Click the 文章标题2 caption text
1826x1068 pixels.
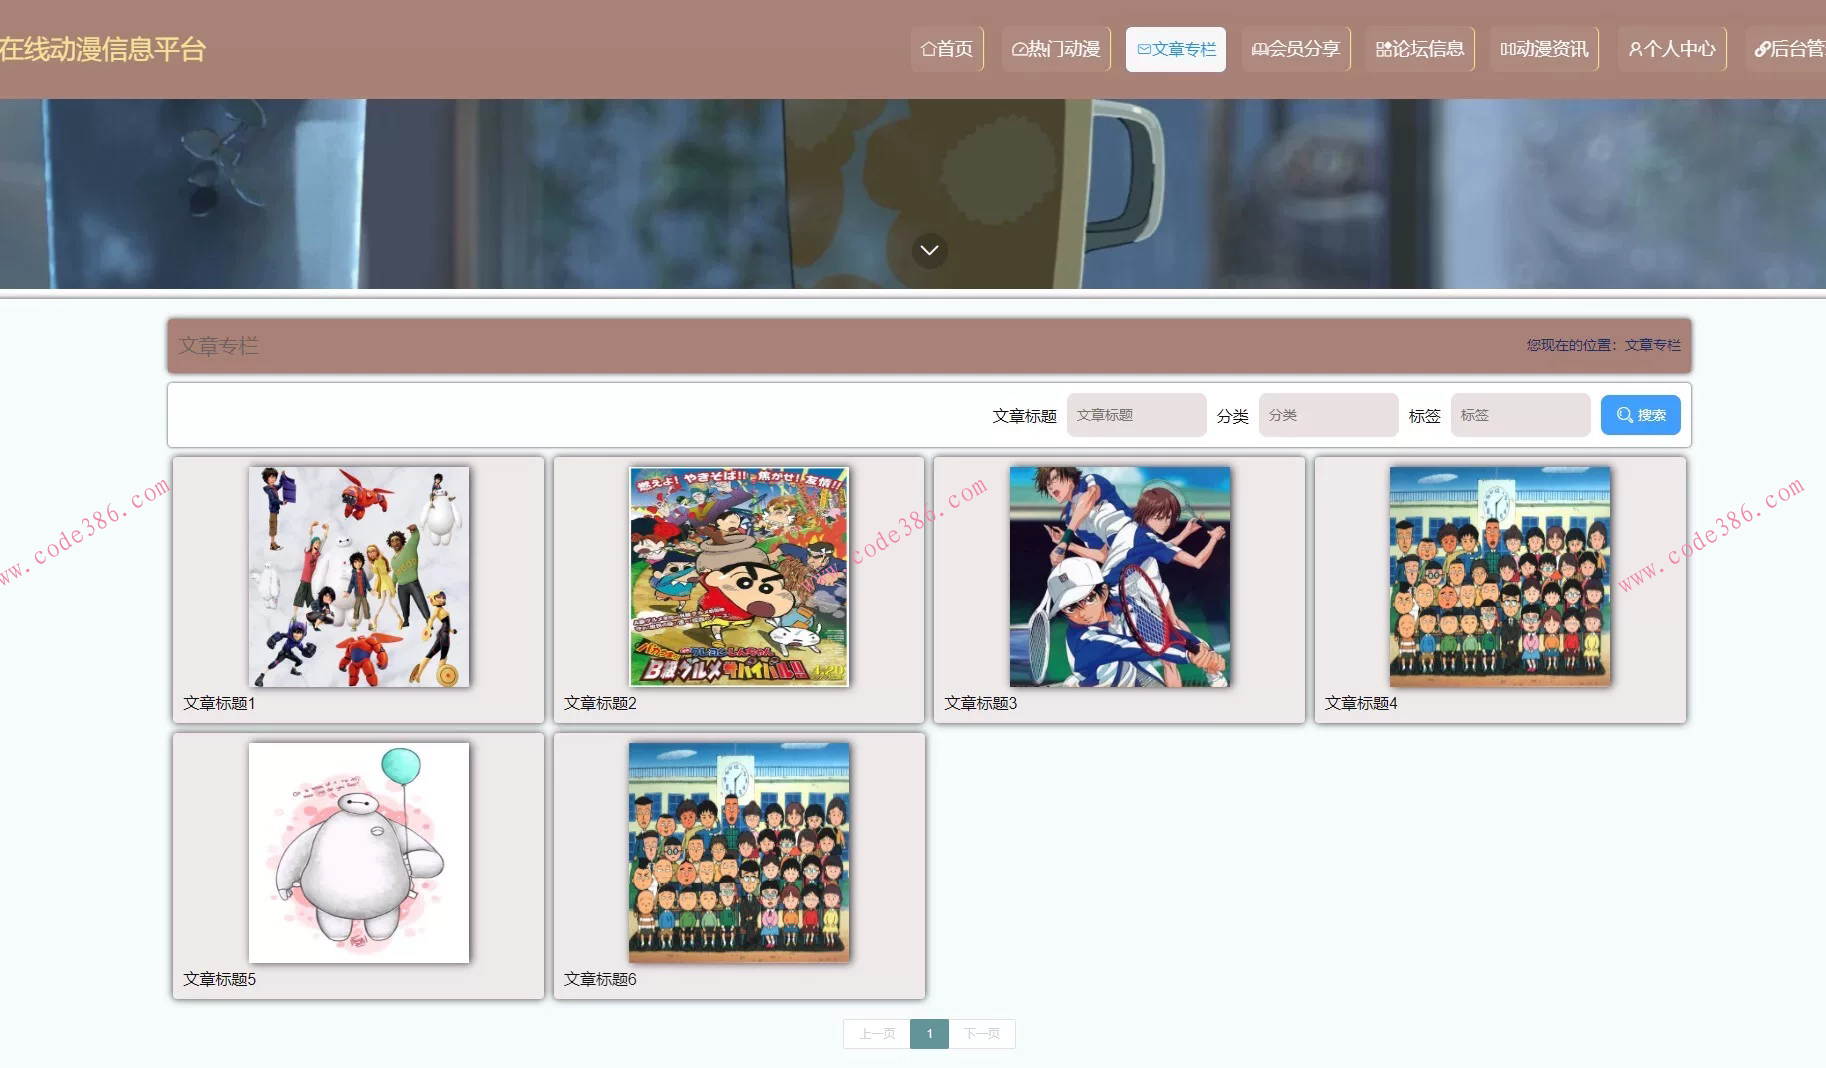(600, 703)
